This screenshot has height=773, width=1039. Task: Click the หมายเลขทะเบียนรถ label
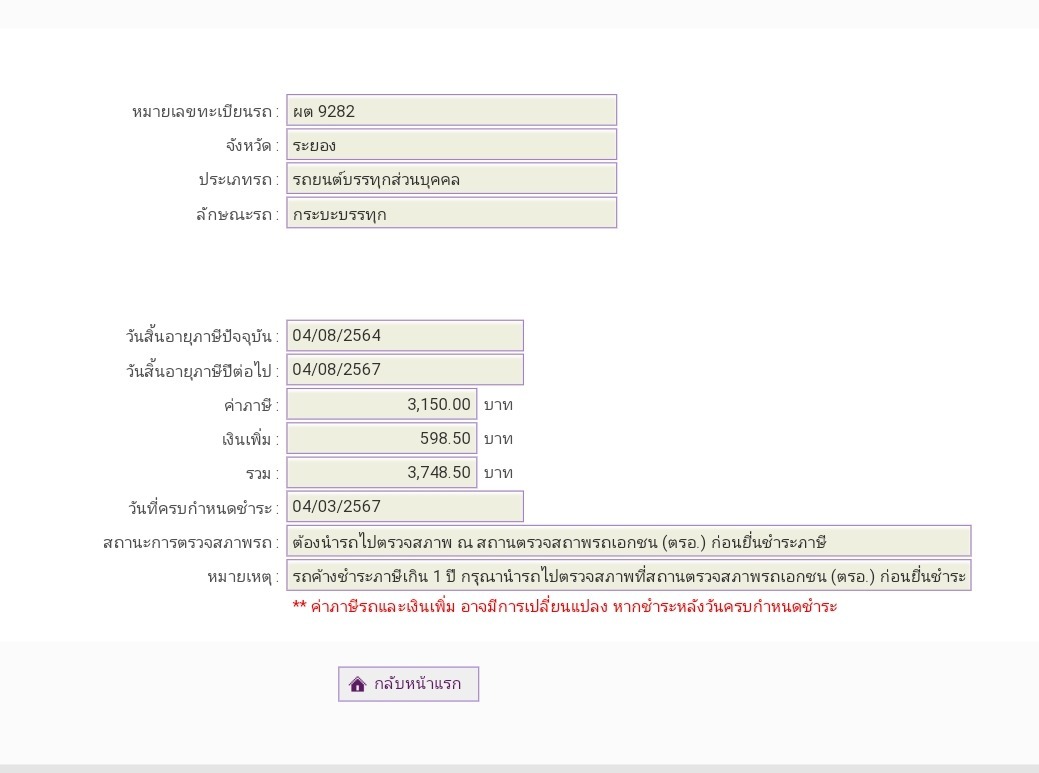point(205,111)
